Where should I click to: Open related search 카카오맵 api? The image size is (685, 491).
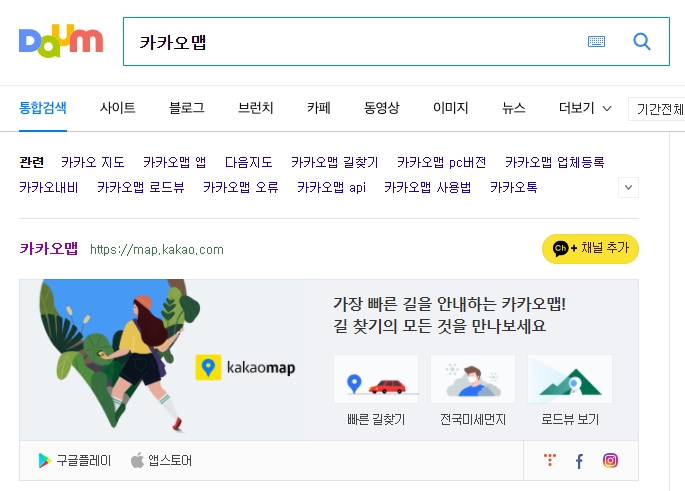pyautogui.click(x=331, y=187)
